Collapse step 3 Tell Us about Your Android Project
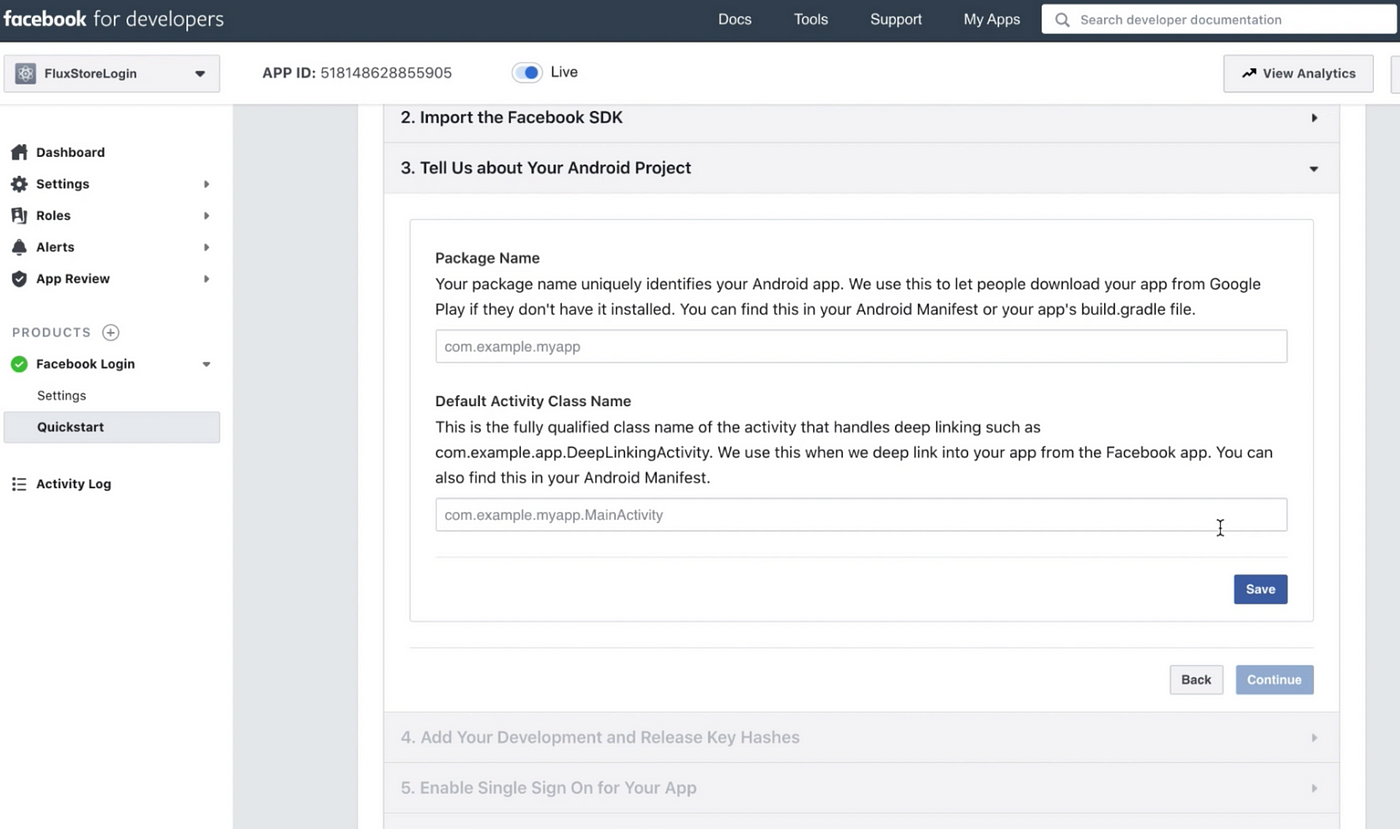Image resolution: width=1400 pixels, height=829 pixels. (861, 168)
